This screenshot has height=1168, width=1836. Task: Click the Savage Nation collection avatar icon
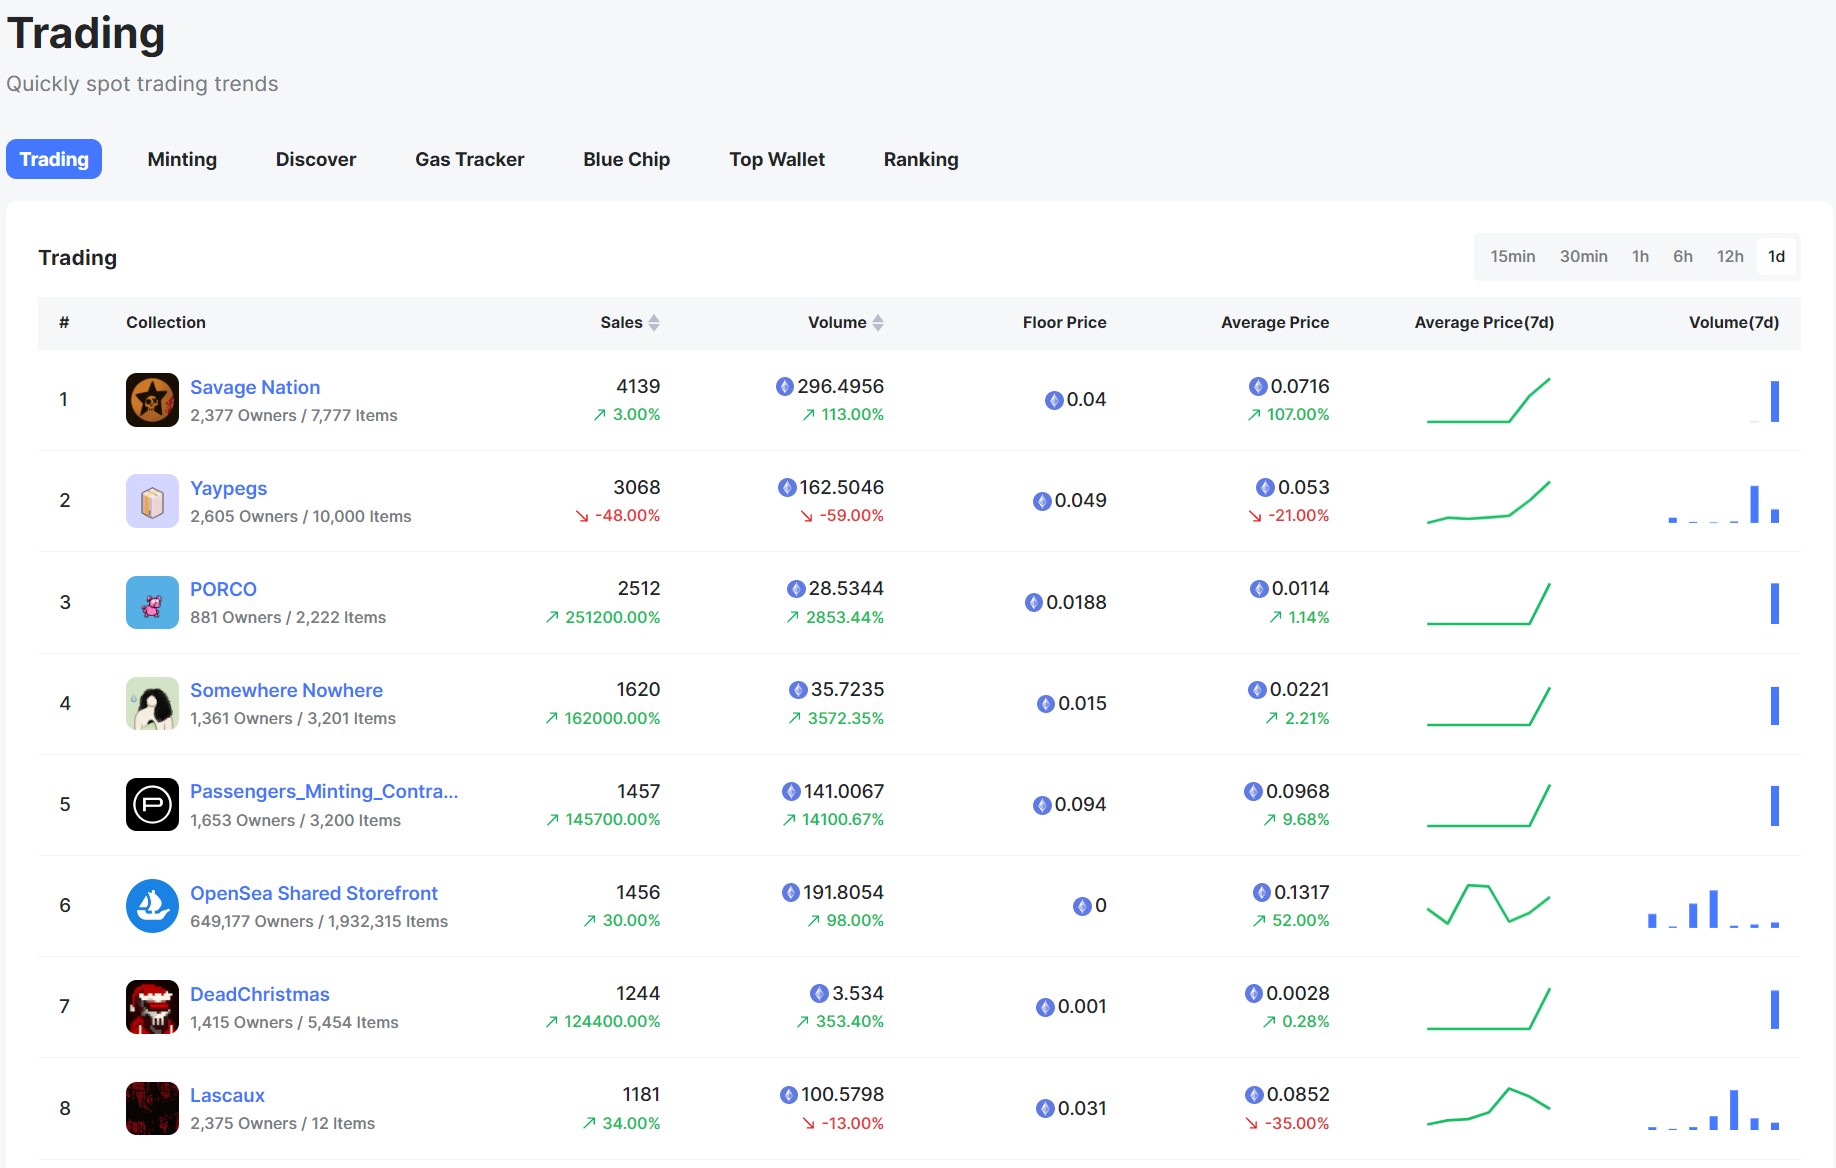coord(152,400)
